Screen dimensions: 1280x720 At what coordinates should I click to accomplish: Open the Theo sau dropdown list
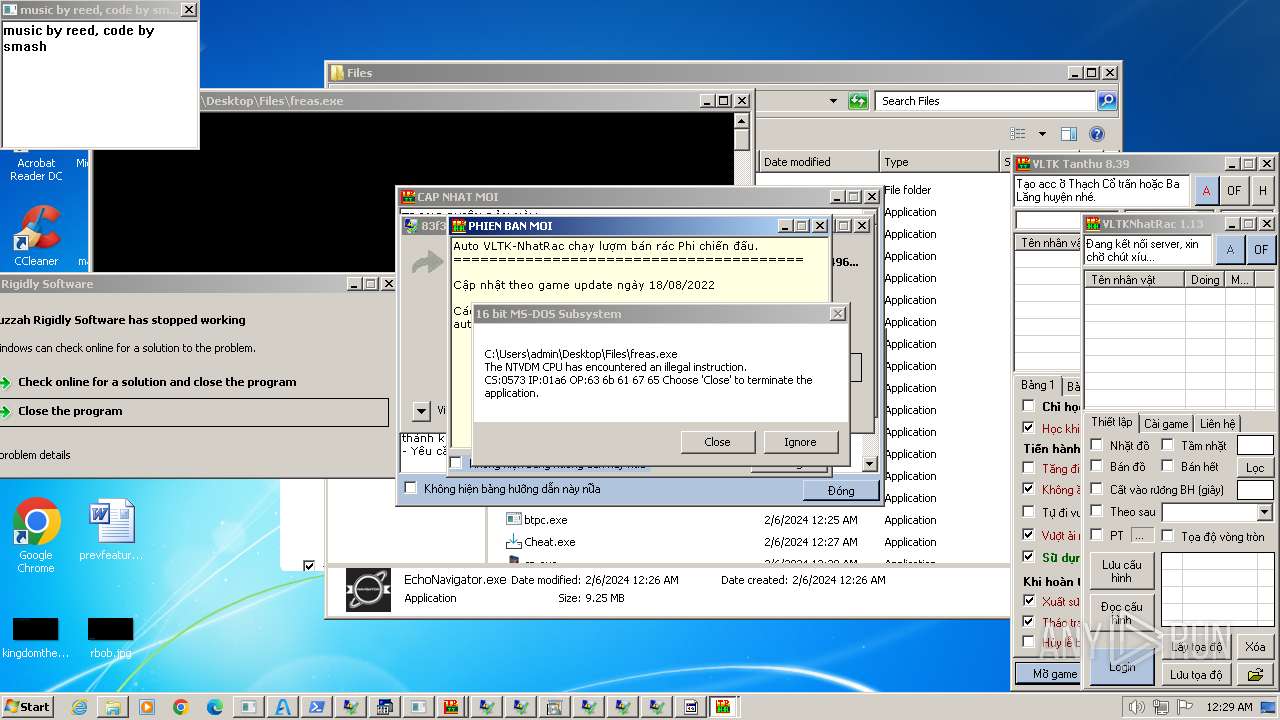click(x=1264, y=512)
